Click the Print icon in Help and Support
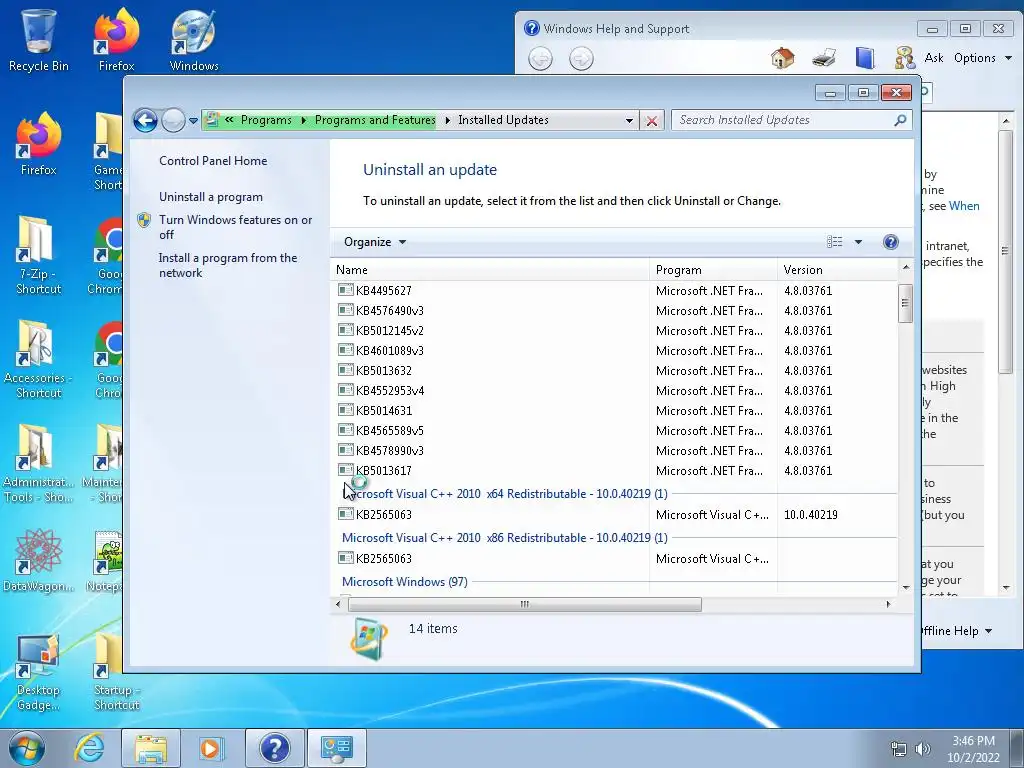 824,58
